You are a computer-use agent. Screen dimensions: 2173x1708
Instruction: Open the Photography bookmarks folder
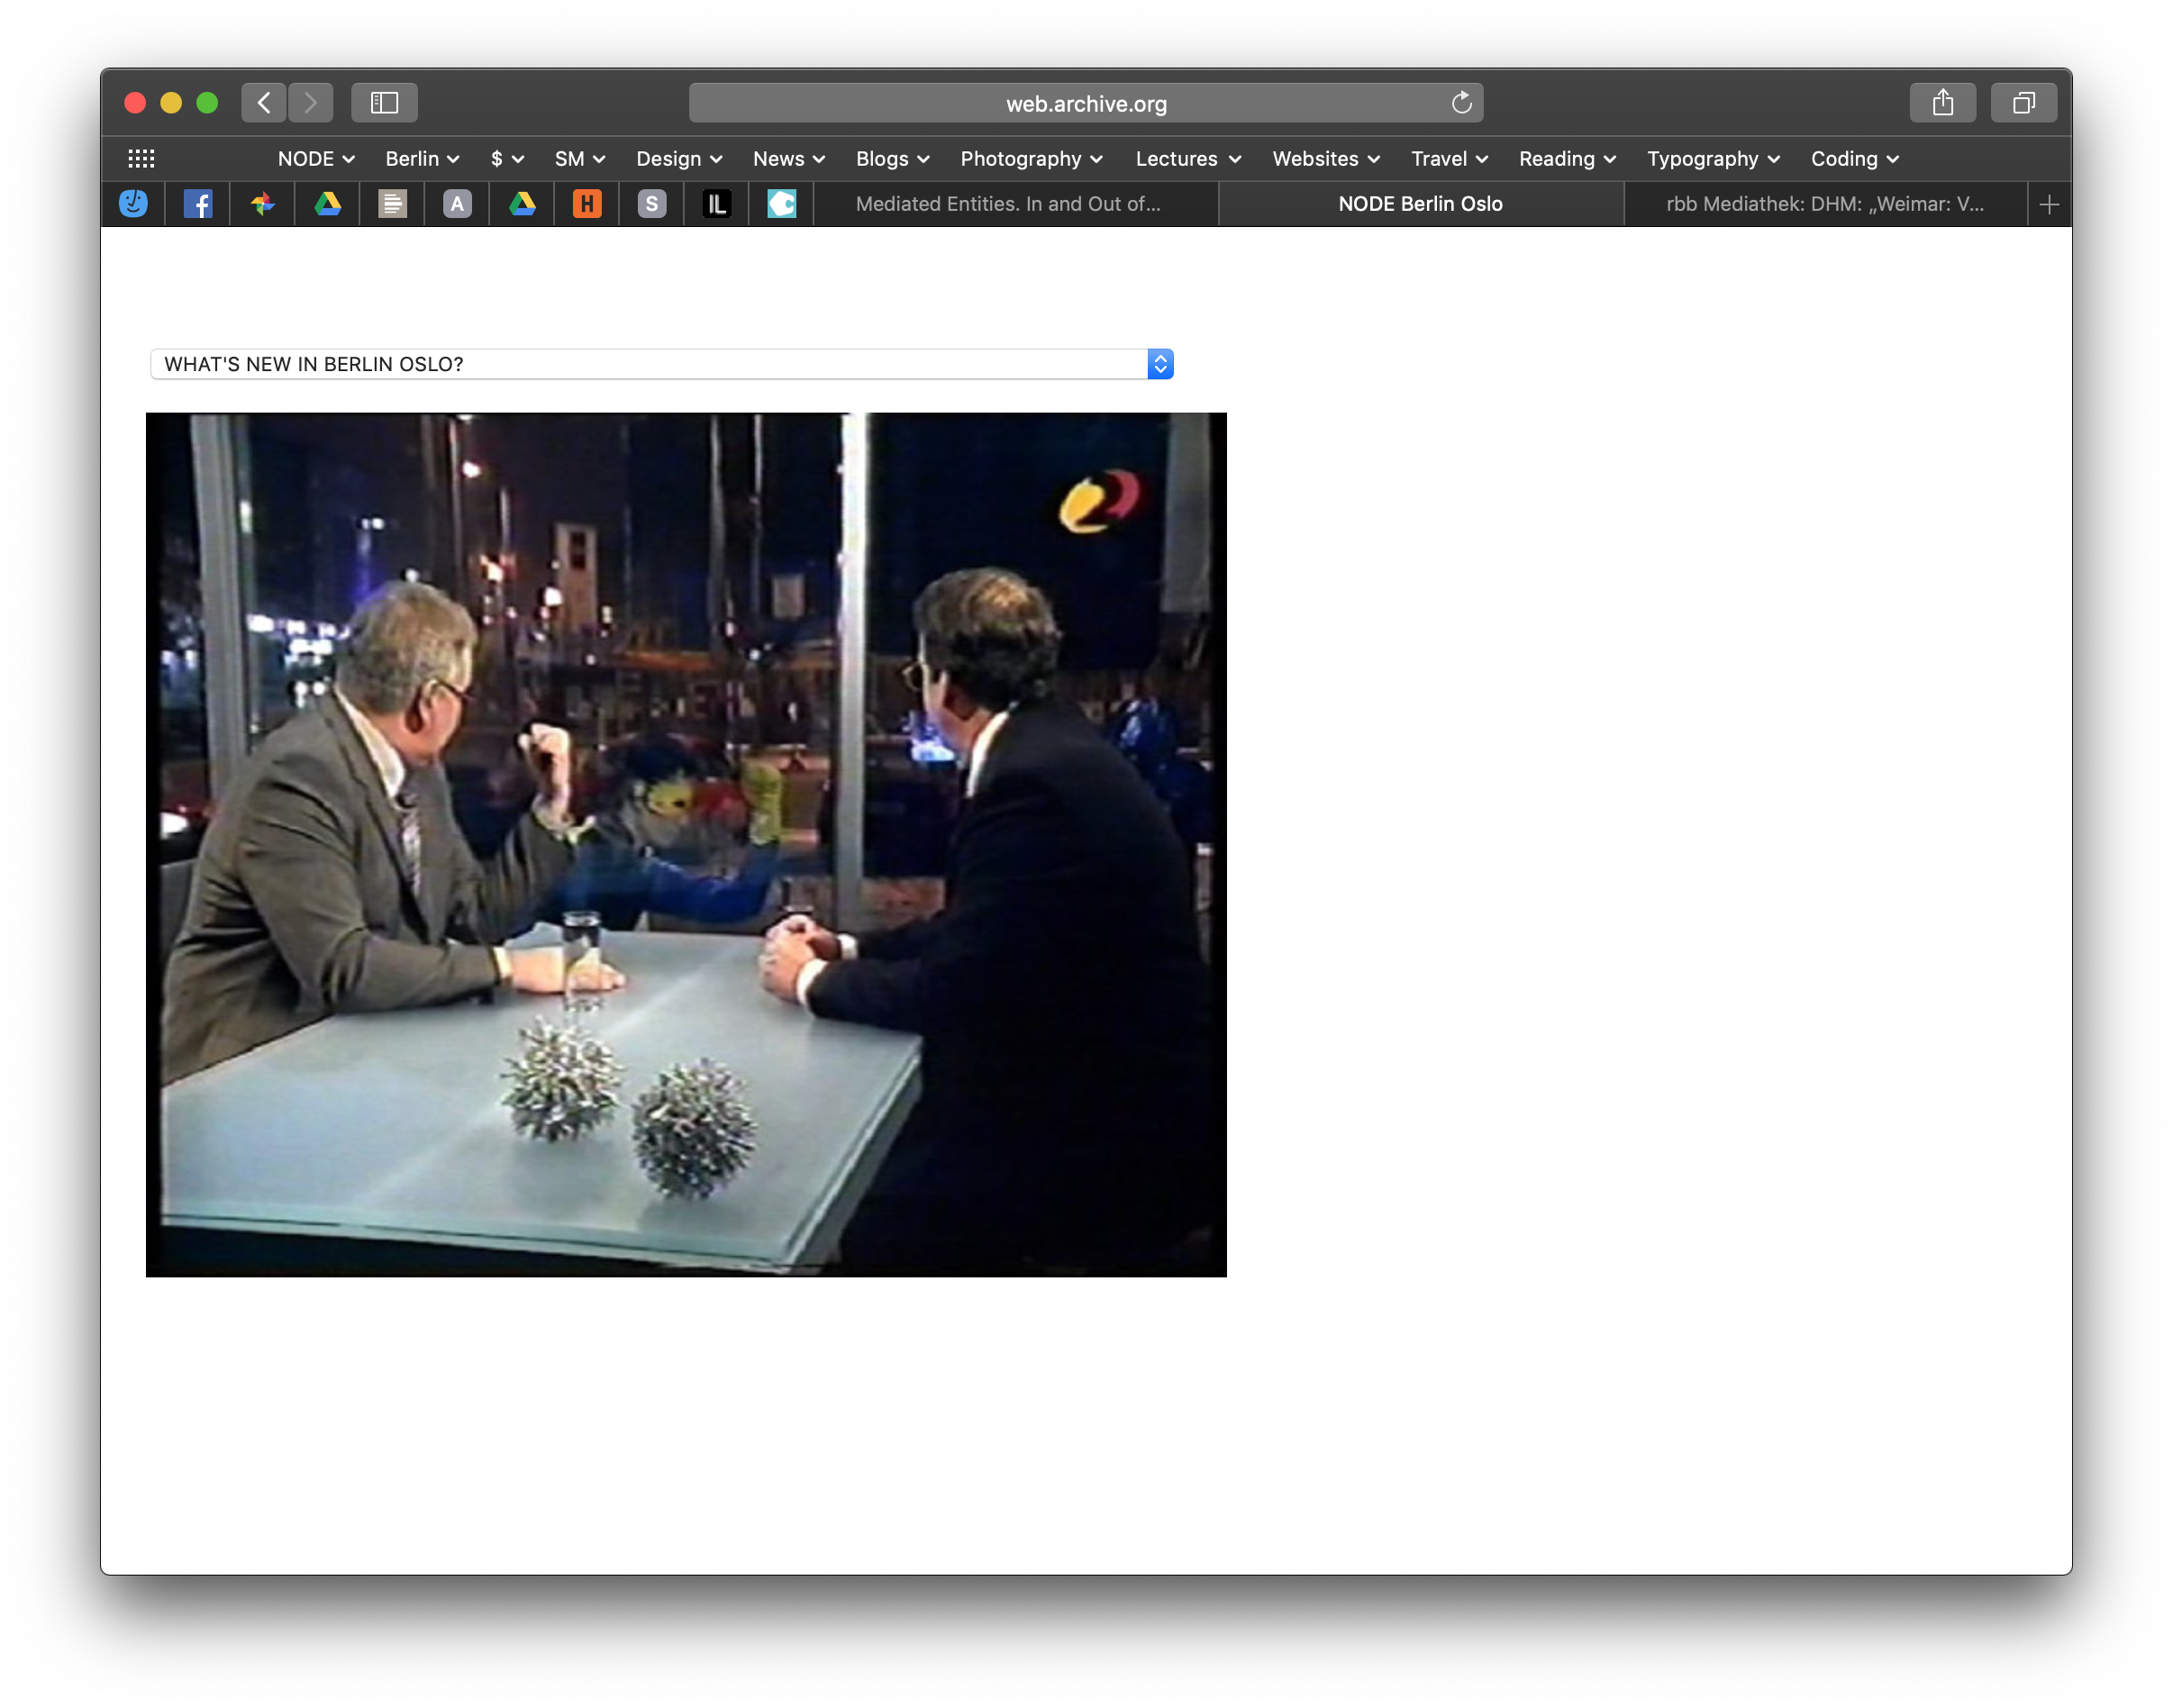[x=1031, y=159]
